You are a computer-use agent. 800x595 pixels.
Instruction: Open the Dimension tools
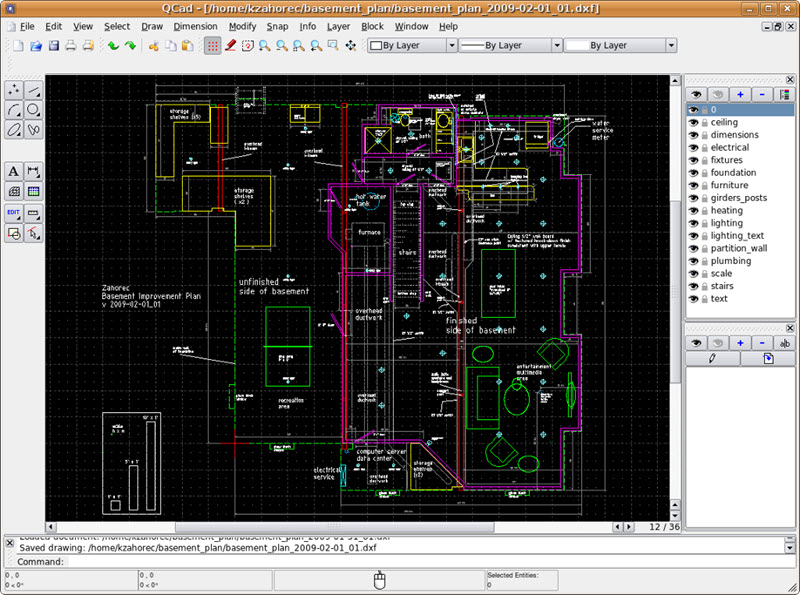33,170
